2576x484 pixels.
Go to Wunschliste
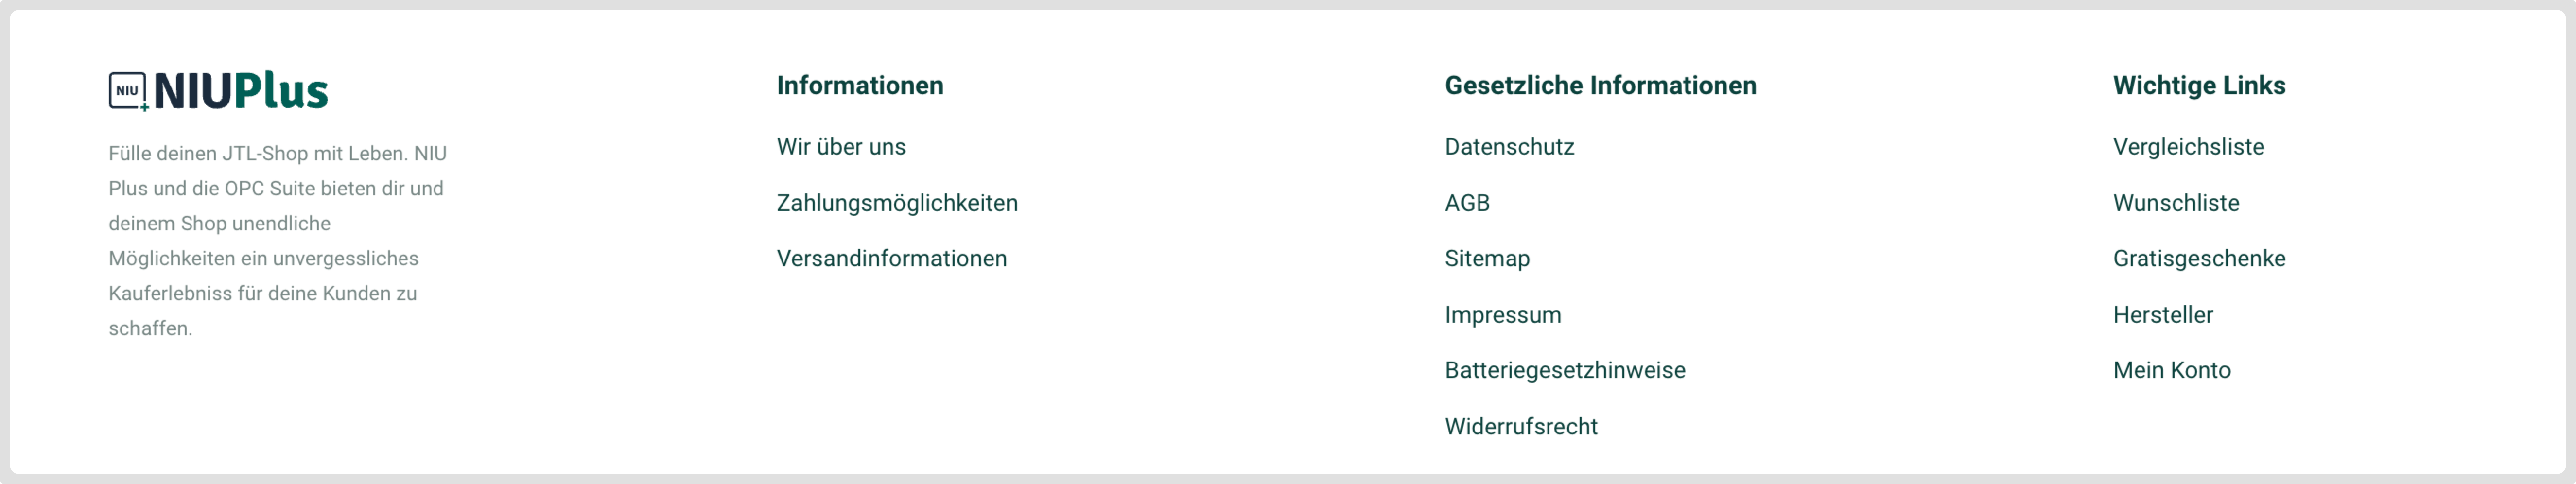[2175, 203]
